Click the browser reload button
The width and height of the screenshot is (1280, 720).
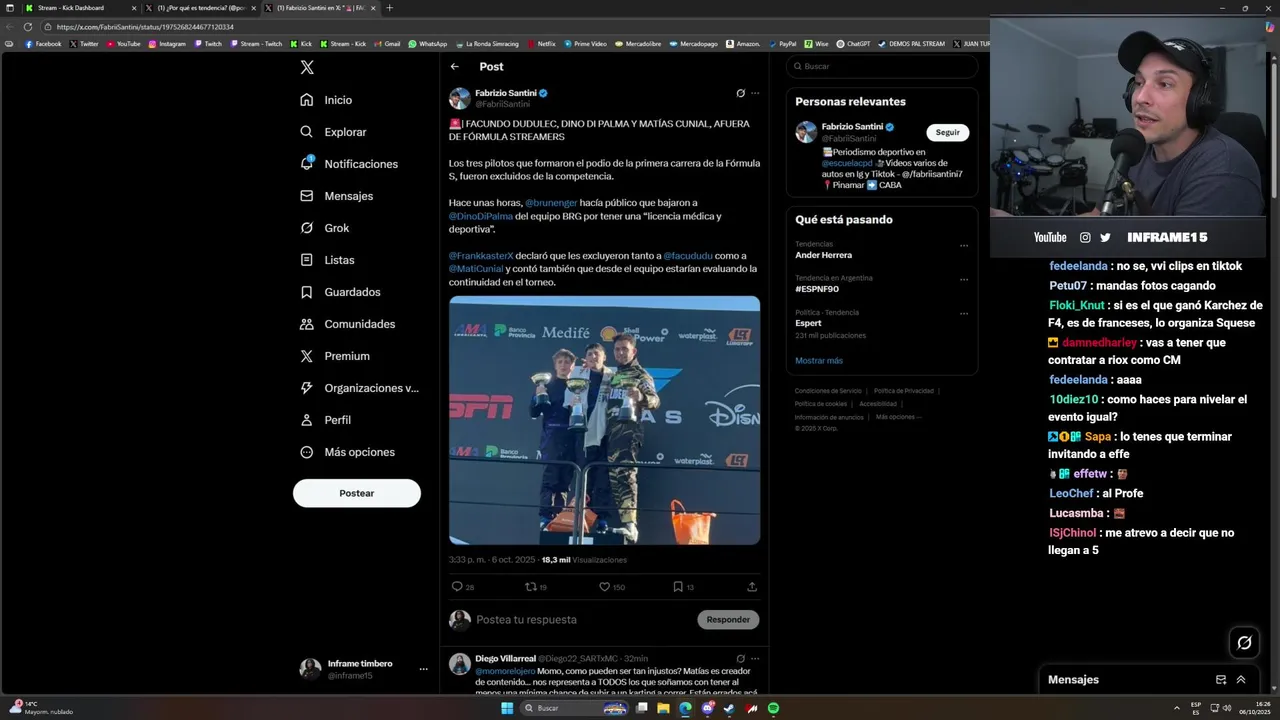(28, 27)
